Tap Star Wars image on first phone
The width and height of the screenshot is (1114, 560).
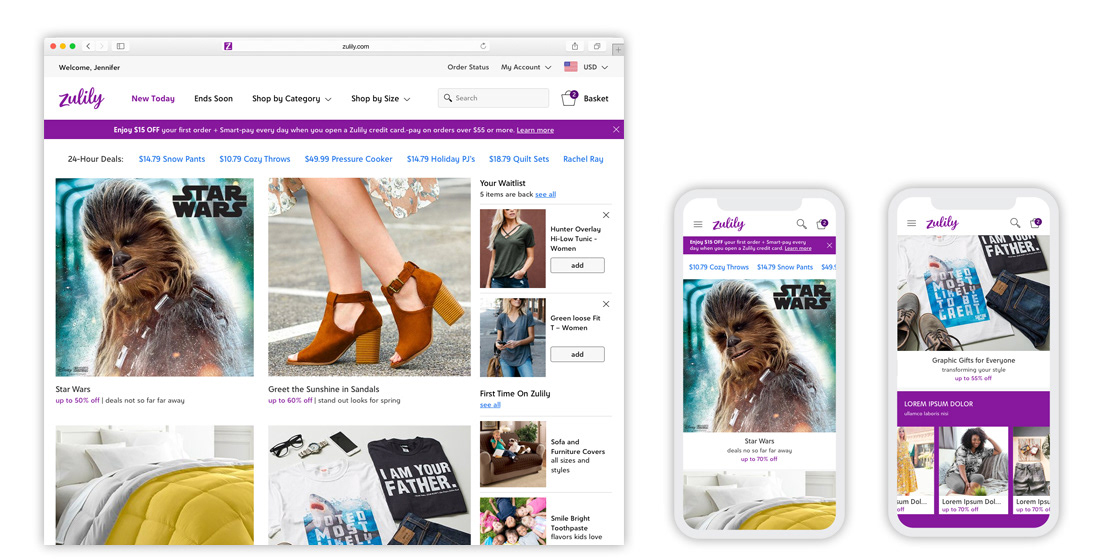pos(759,355)
